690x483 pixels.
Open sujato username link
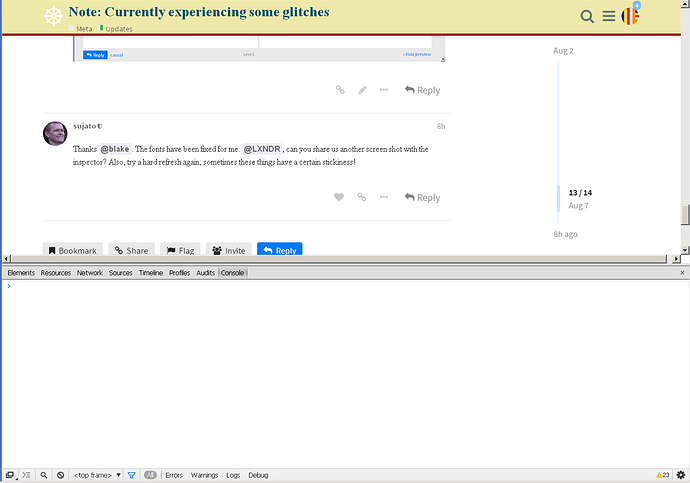[x=84, y=126]
